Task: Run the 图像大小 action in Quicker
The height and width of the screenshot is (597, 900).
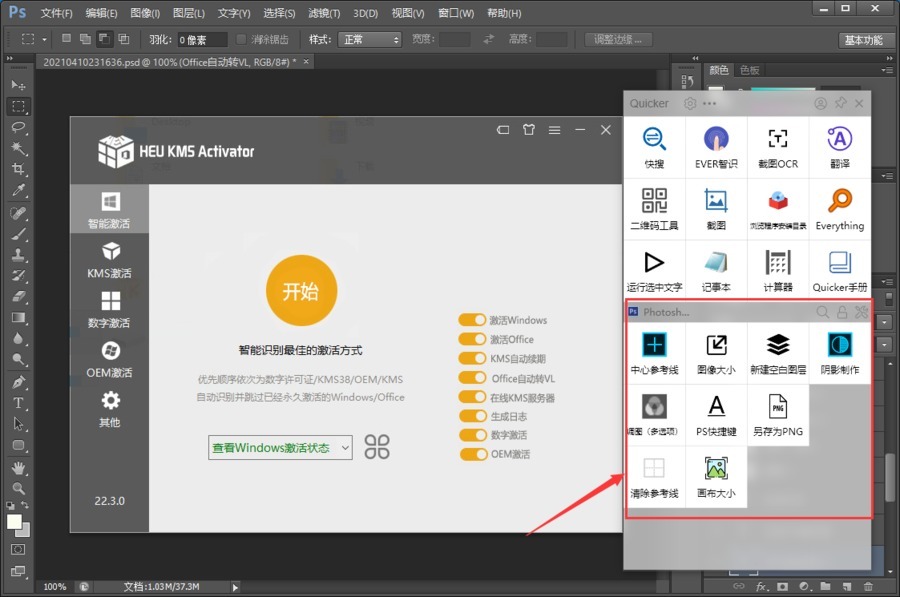Action: click(x=716, y=354)
